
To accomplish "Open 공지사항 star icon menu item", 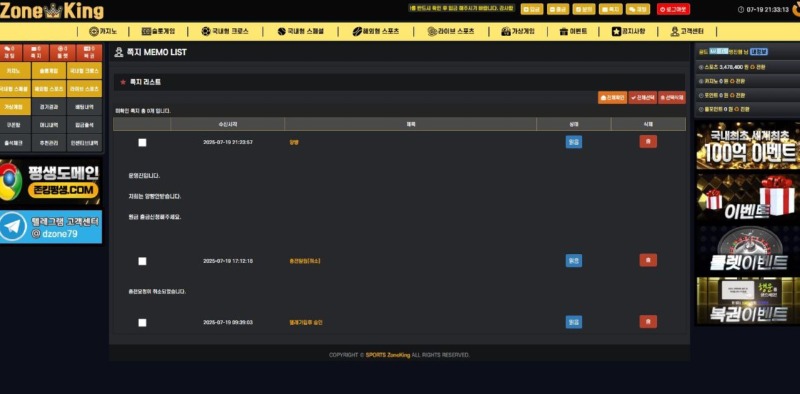I will 629,31.
